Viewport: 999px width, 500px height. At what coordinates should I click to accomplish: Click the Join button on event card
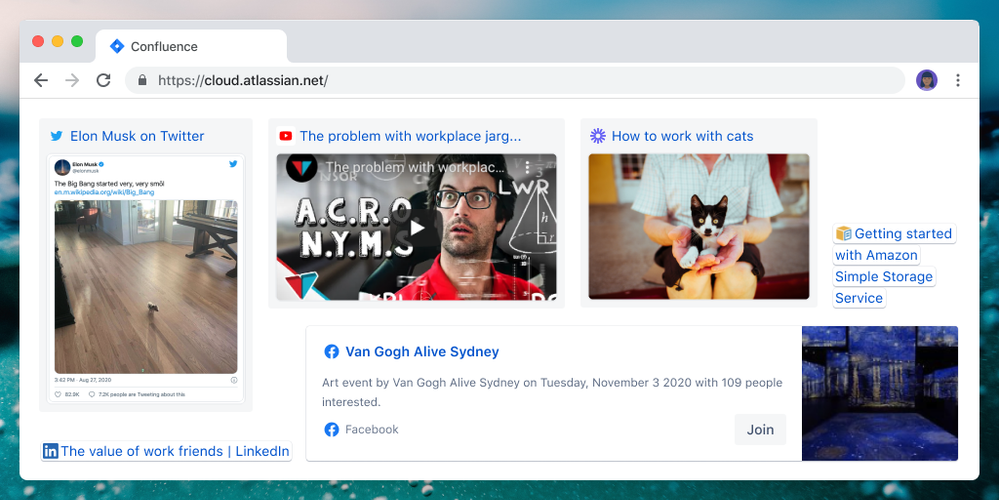[x=760, y=429]
